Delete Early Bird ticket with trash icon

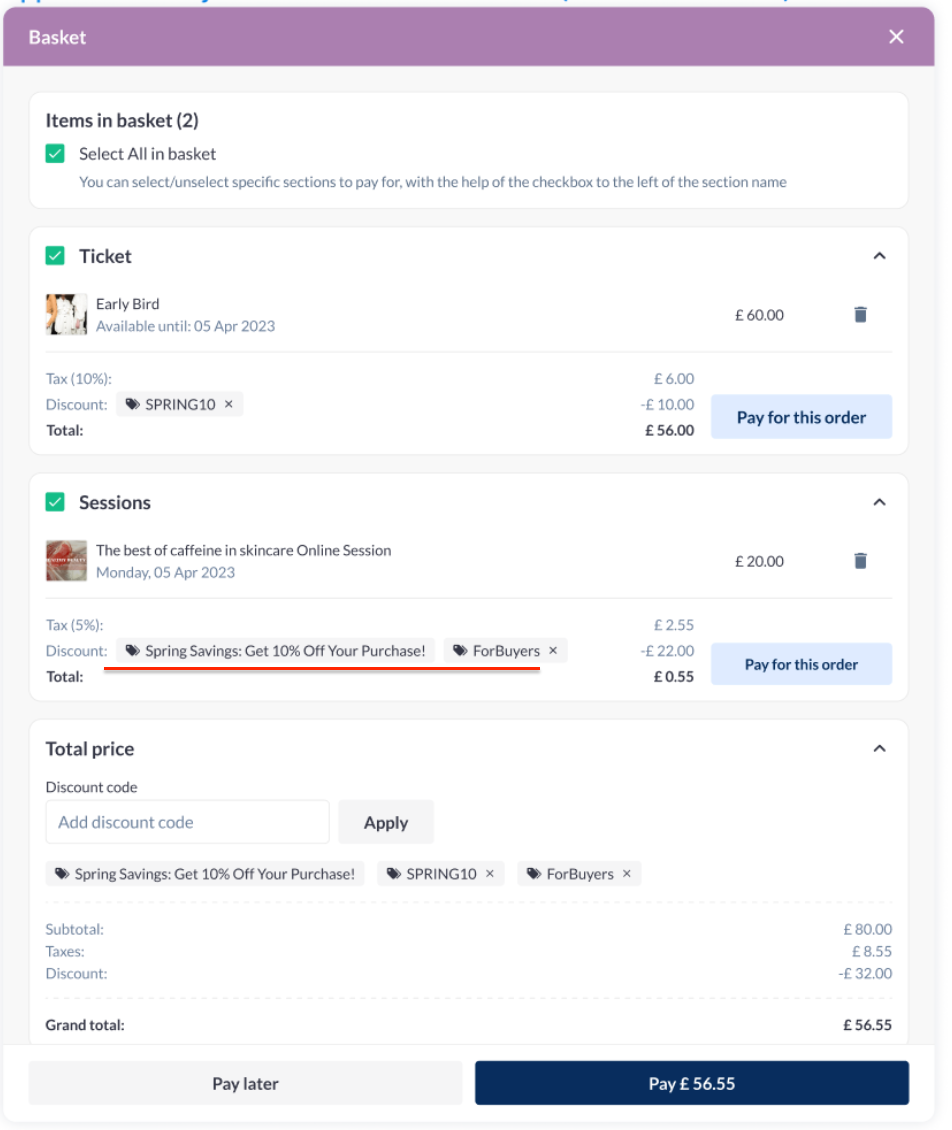[860, 315]
